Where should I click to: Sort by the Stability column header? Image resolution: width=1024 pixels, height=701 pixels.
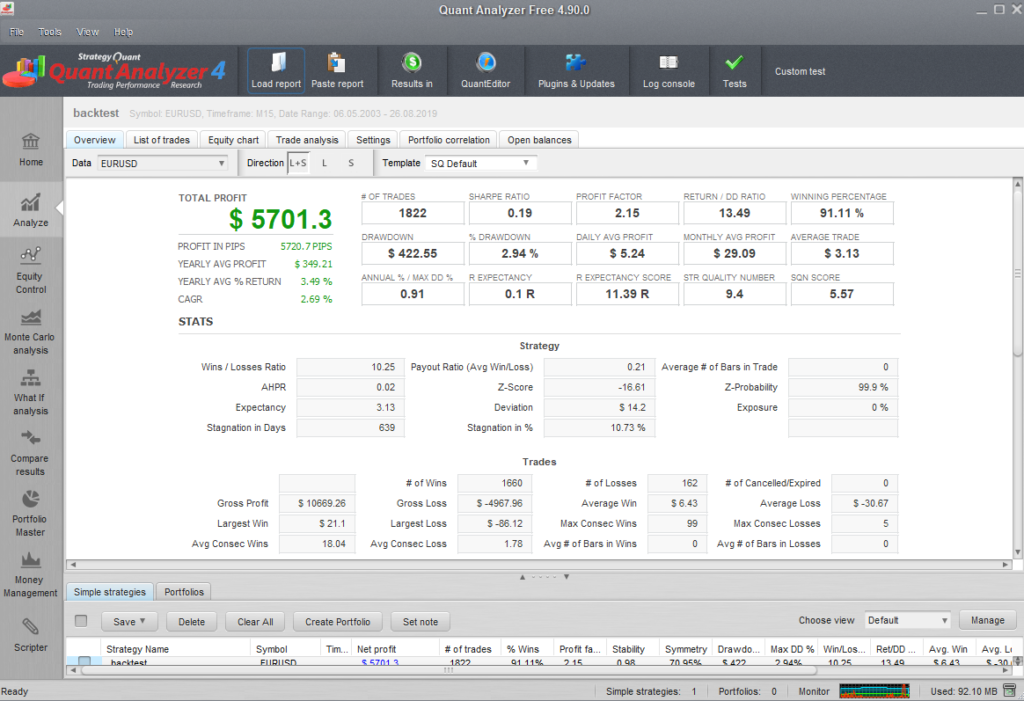pyautogui.click(x=632, y=649)
